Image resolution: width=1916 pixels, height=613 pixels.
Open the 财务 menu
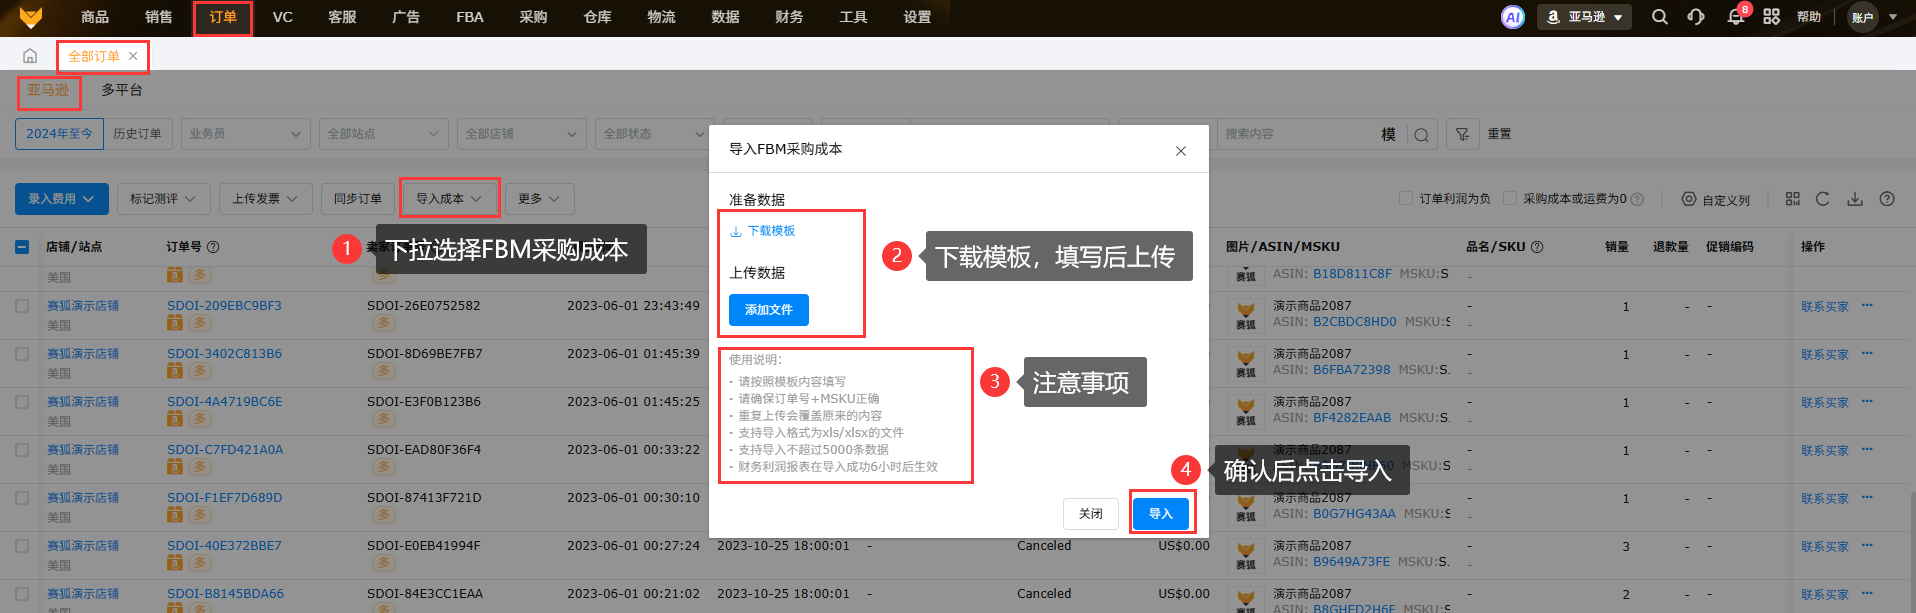789,17
